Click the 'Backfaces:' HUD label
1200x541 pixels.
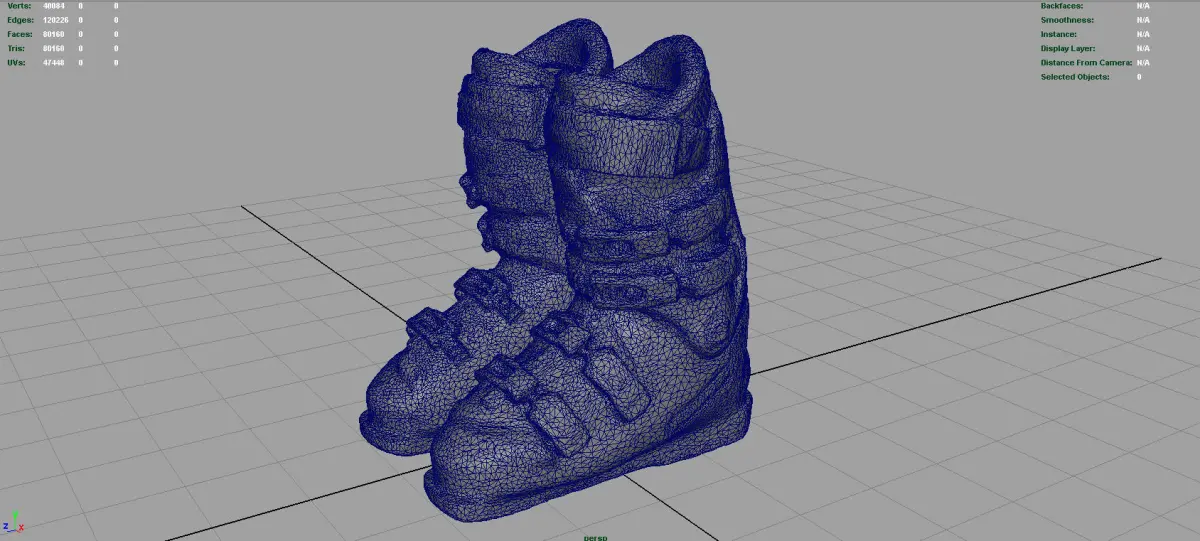coord(1064,6)
